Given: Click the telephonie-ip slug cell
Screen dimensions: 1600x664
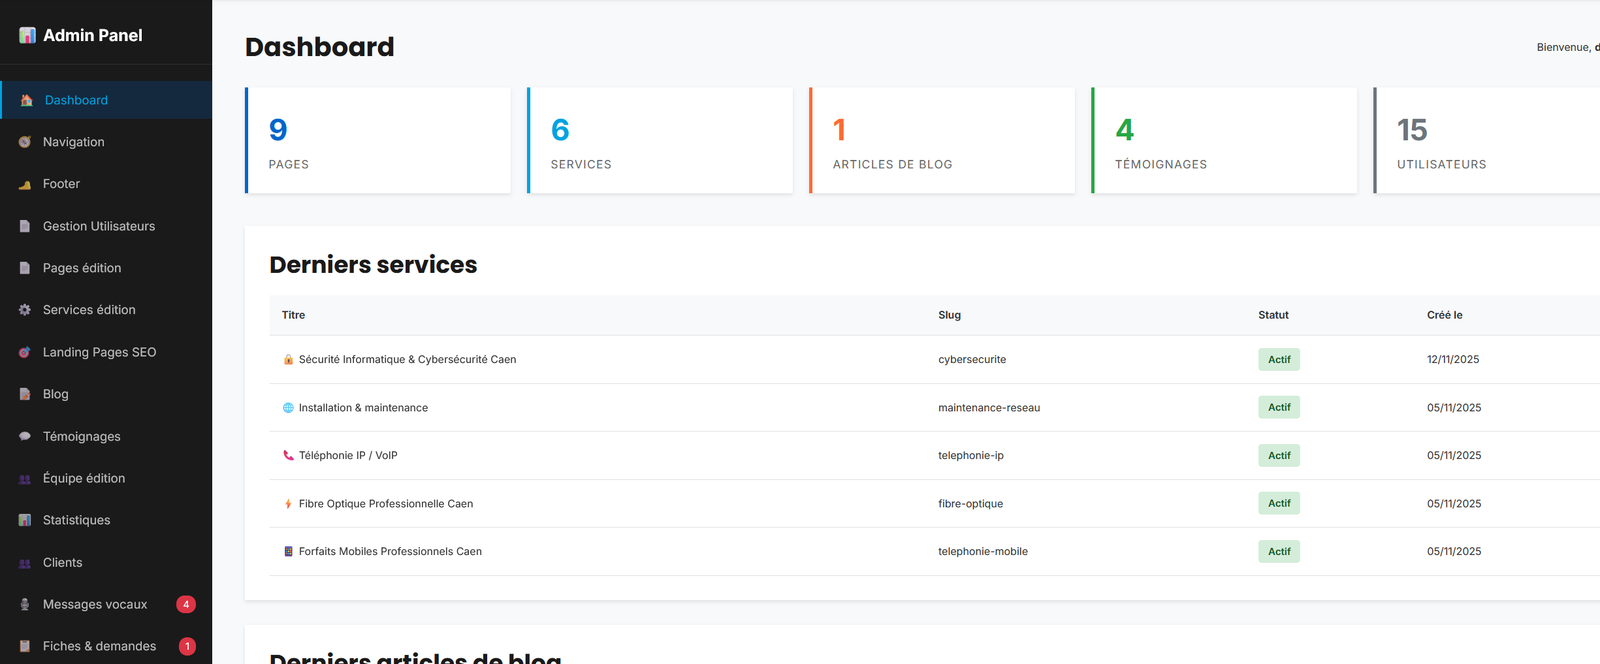Looking at the screenshot, I should [x=971, y=455].
